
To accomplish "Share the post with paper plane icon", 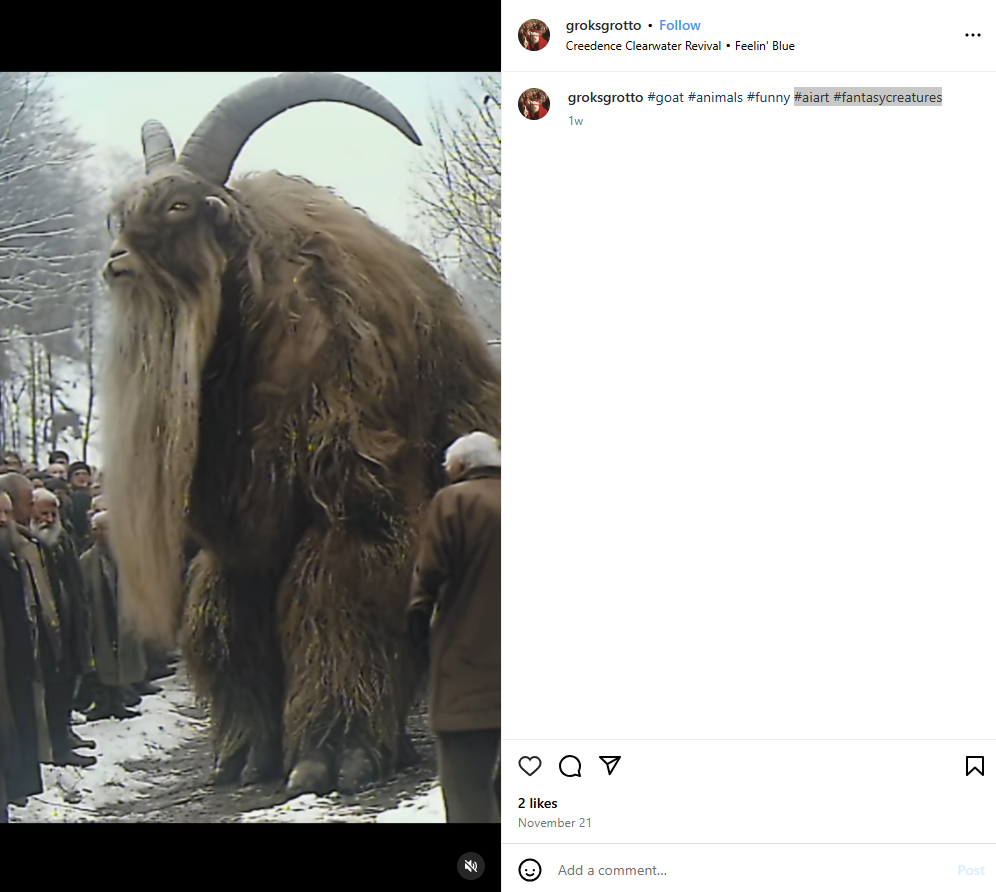I will (x=610, y=765).
